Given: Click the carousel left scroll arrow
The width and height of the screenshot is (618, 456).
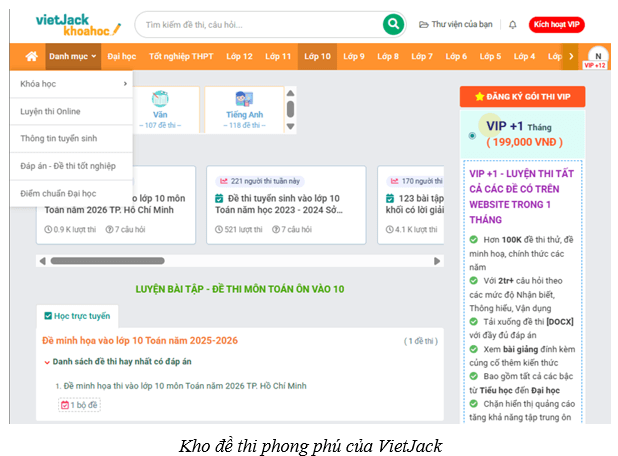Looking at the screenshot, I should point(43,261).
